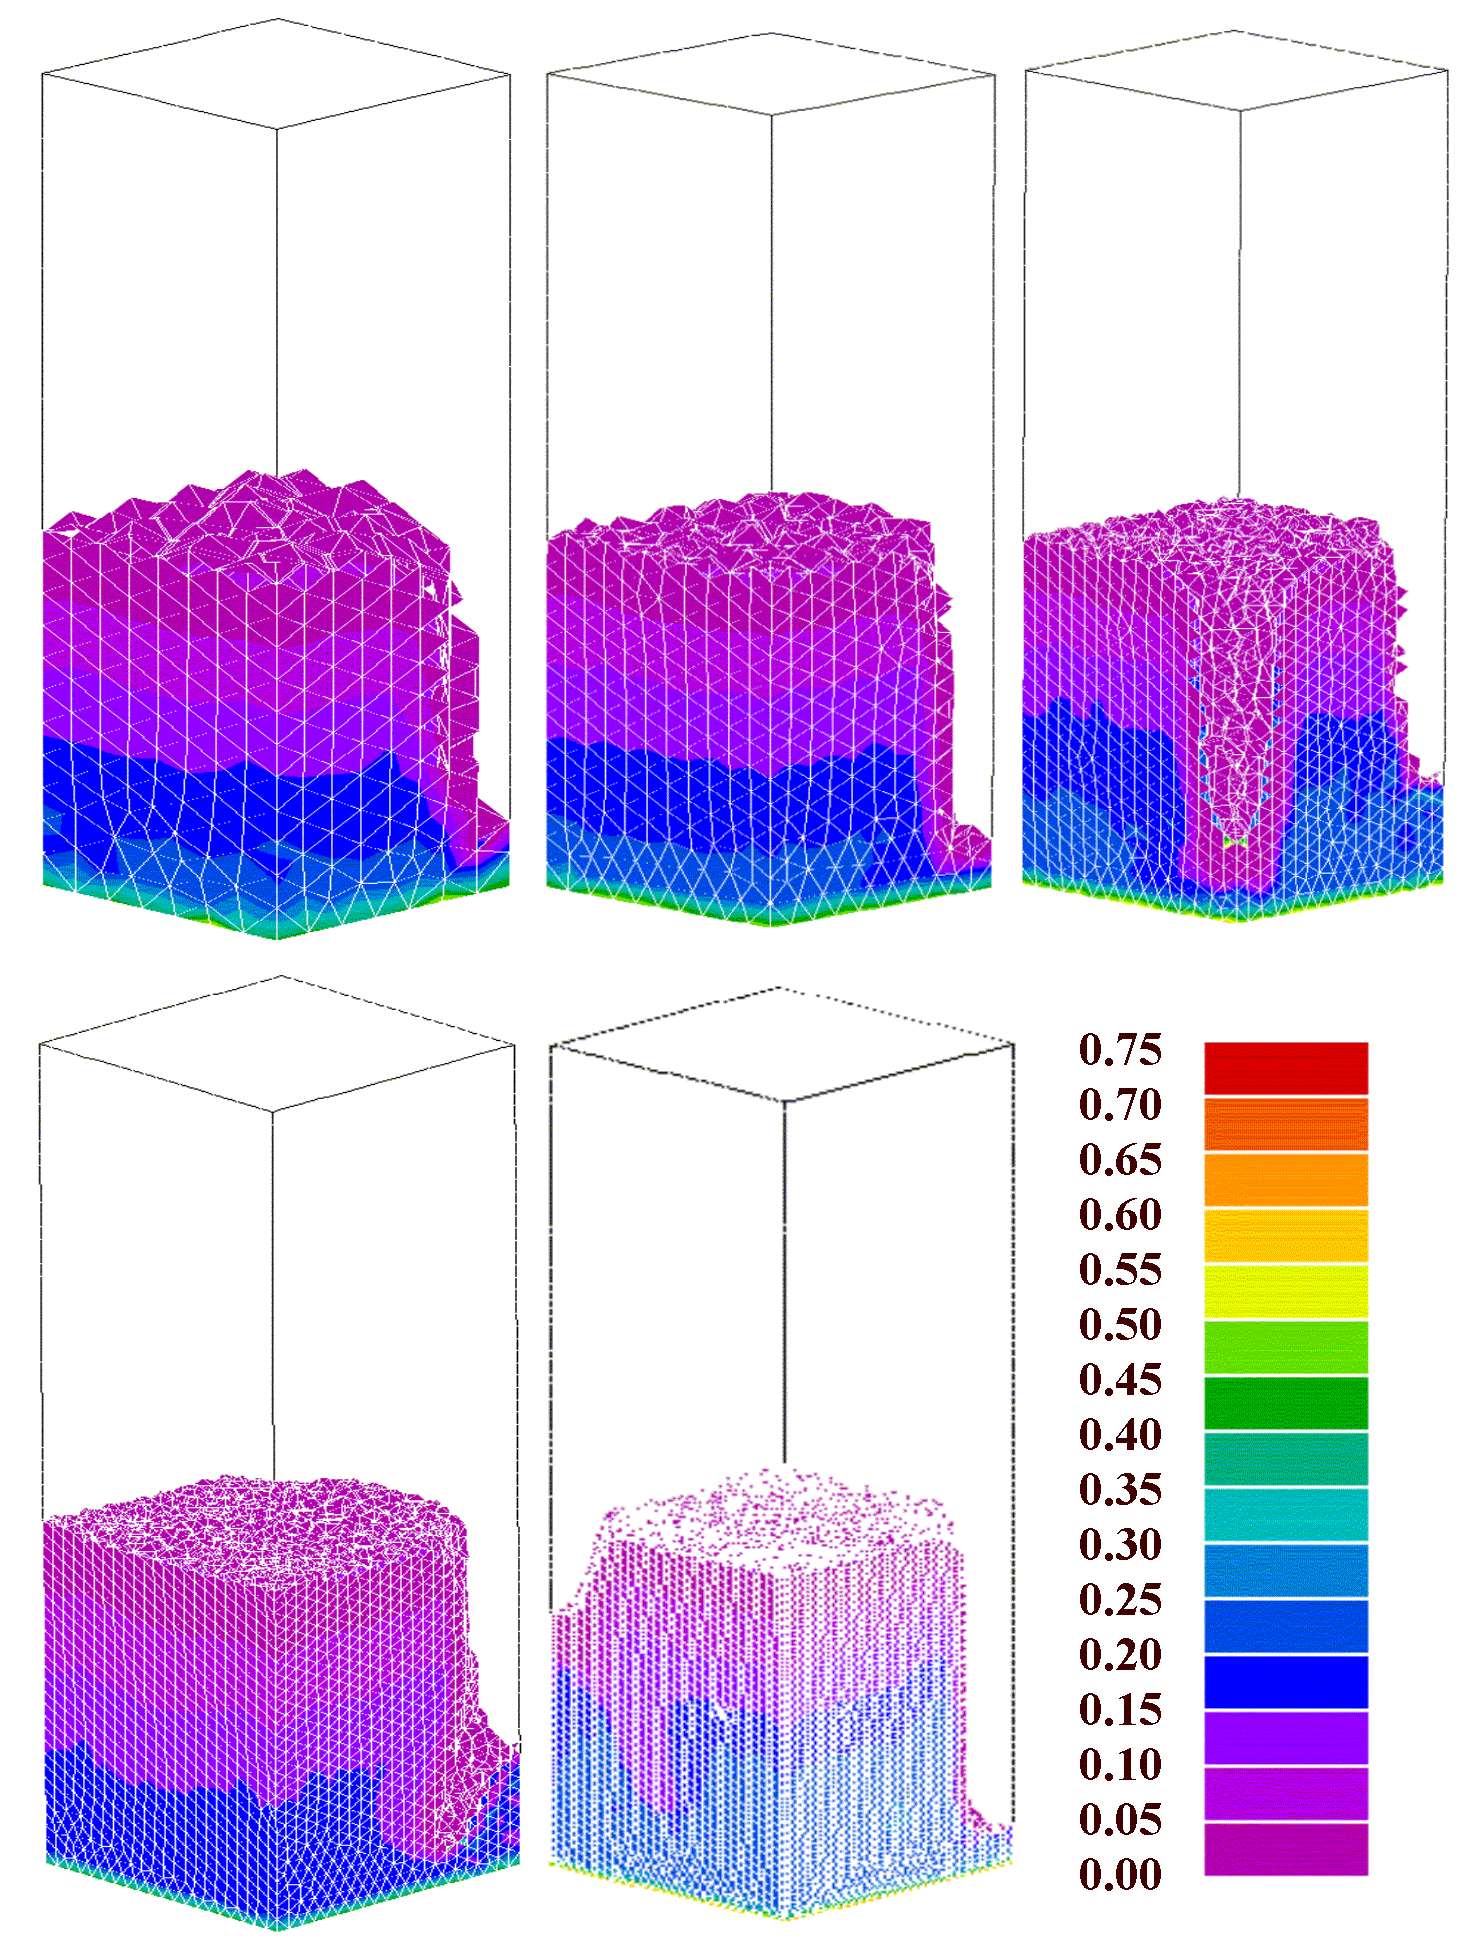Click the 0.70 legend value
Viewport: 1480px width, 1960px height.
[x=1120, y=1105]
